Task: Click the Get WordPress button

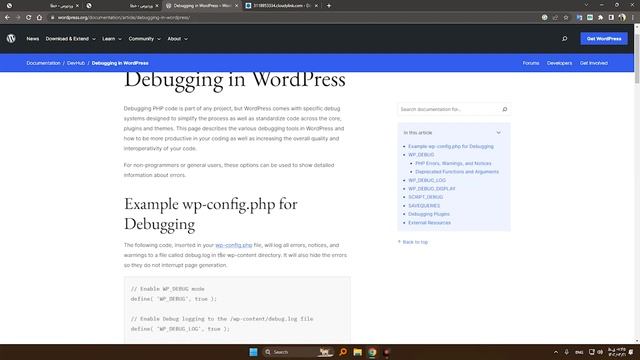Action: pos(604,39)
